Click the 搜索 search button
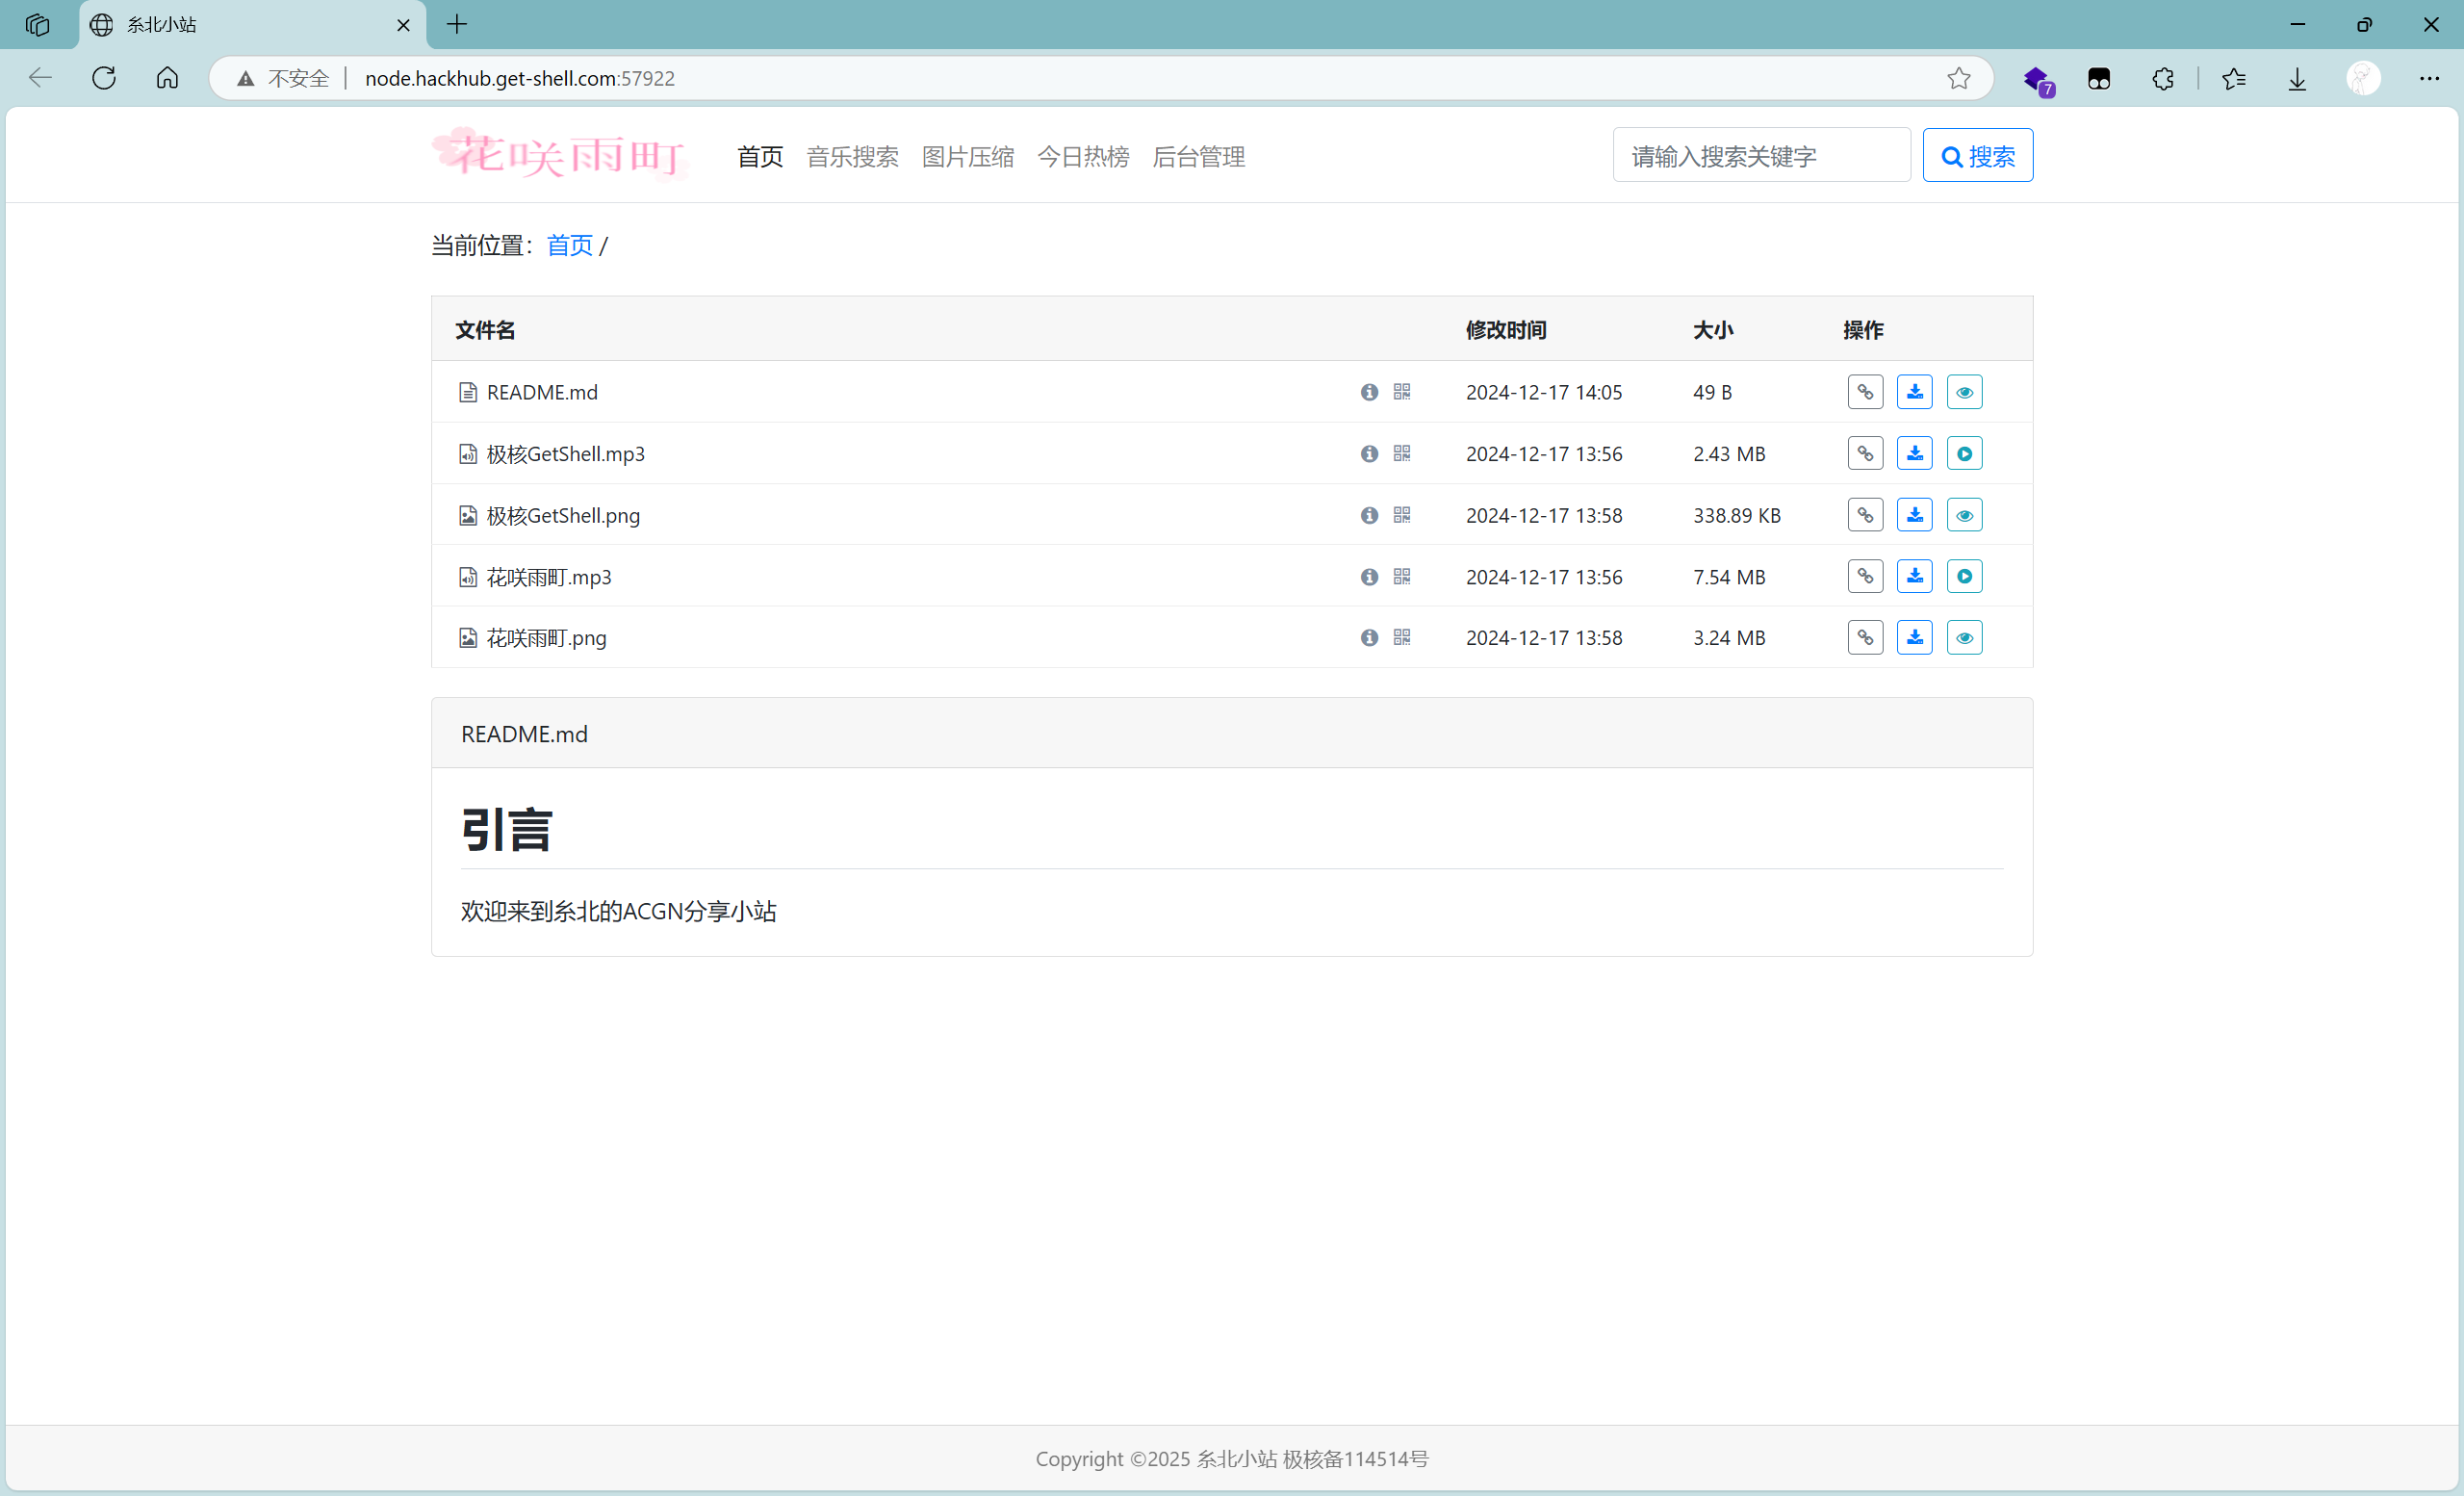Image resolution: width=2464 pixels, height=1496 pixels. (x=1976, y=155)
